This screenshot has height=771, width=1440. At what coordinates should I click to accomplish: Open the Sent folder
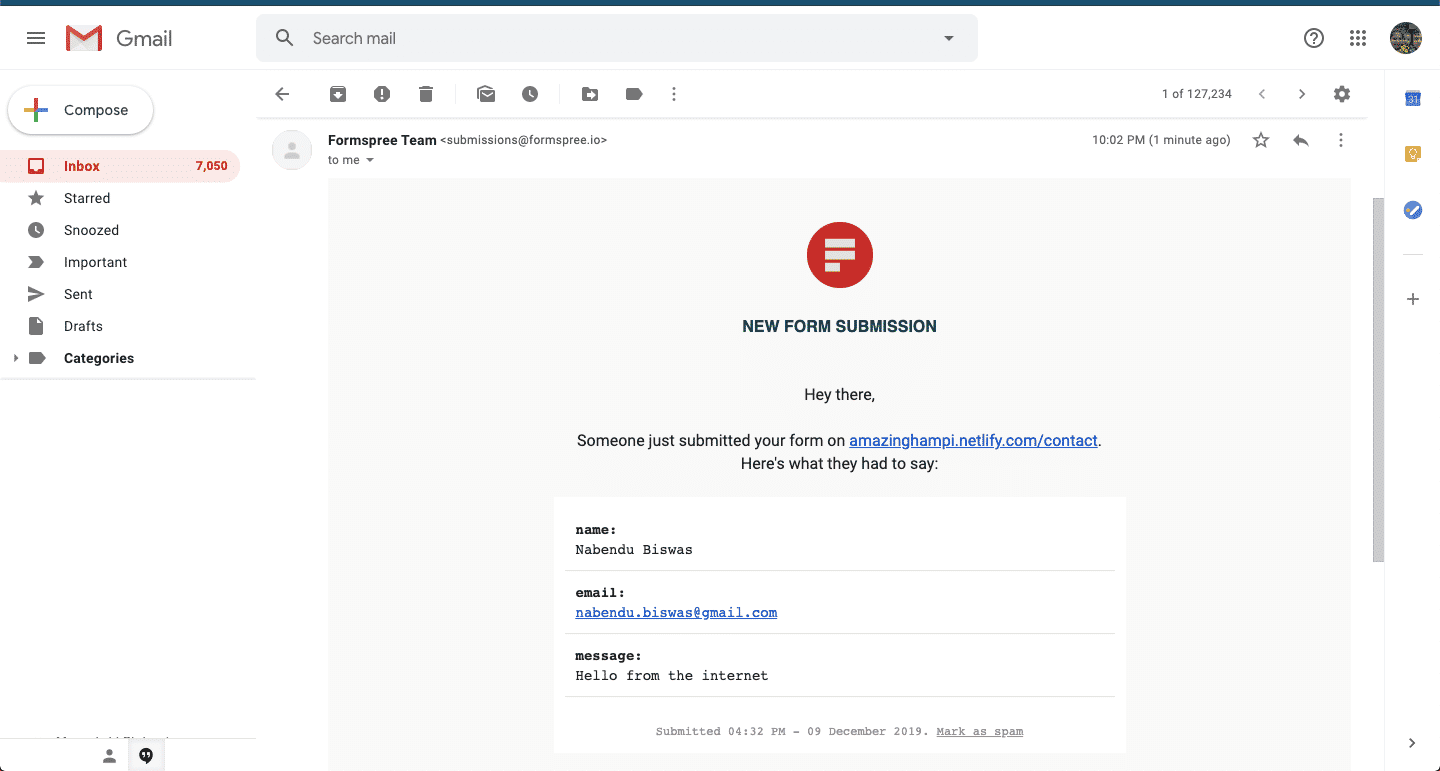(120, 294)
